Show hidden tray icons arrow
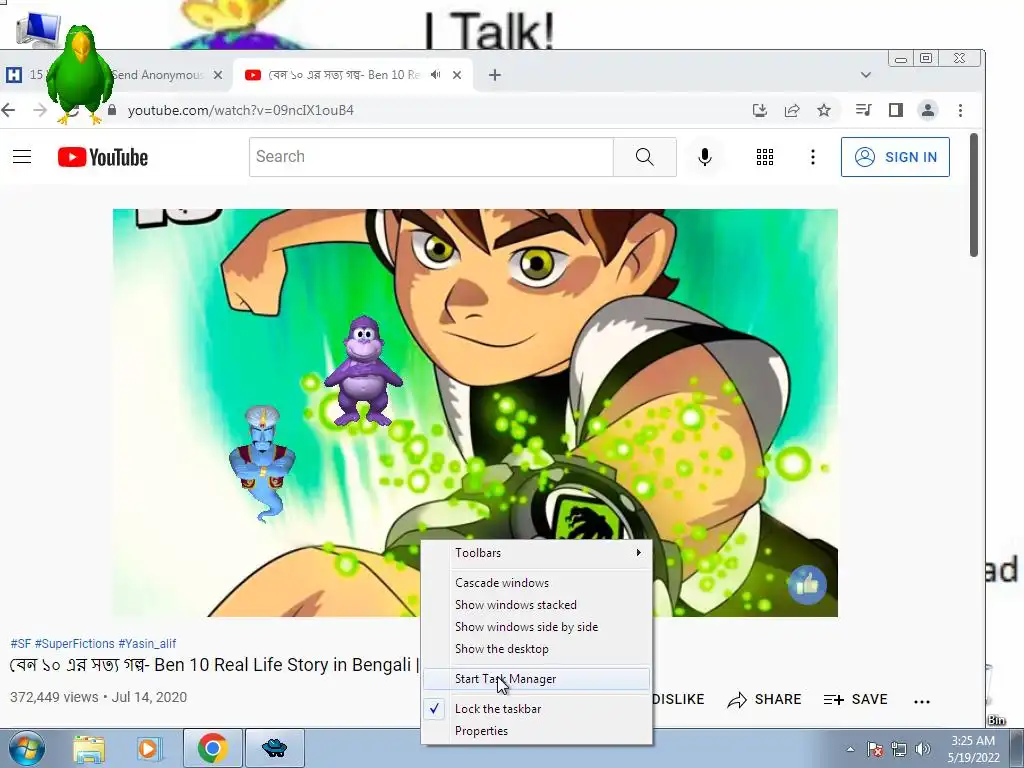Viewport: 1024px width, 768px height. (x=850, y=749)
